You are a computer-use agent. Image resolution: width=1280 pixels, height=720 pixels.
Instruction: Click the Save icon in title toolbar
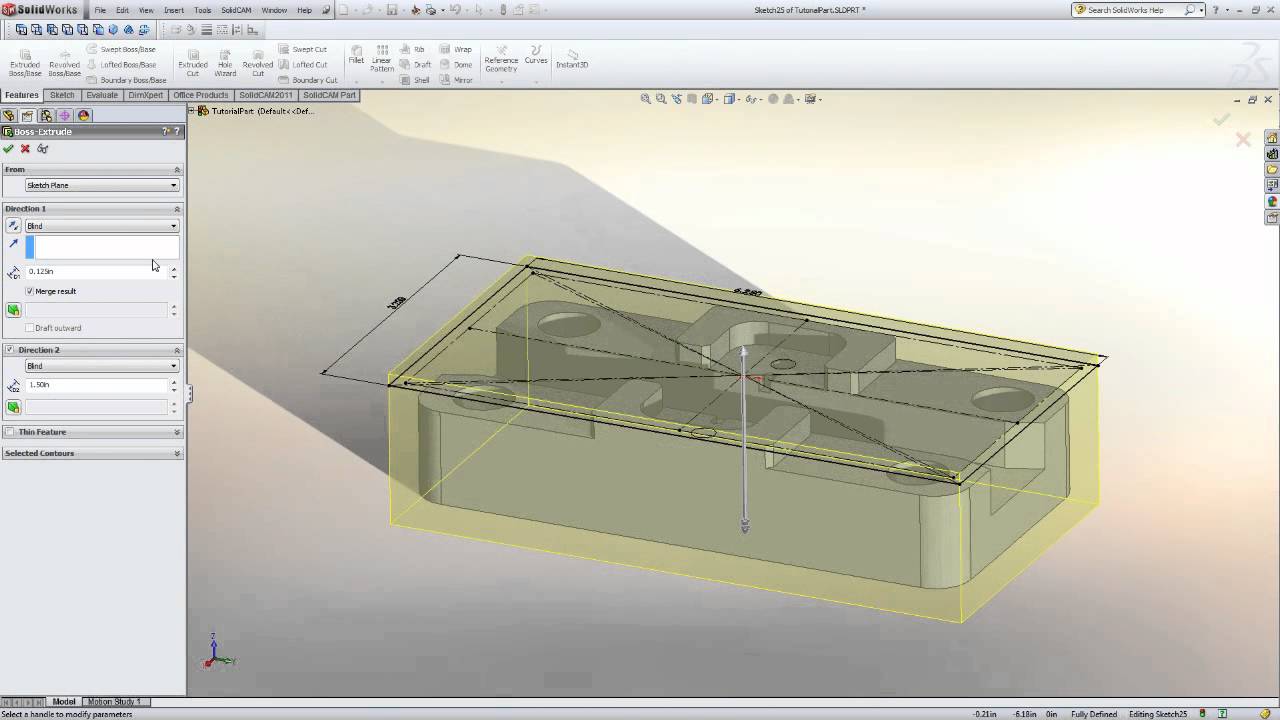pos(392,10)
